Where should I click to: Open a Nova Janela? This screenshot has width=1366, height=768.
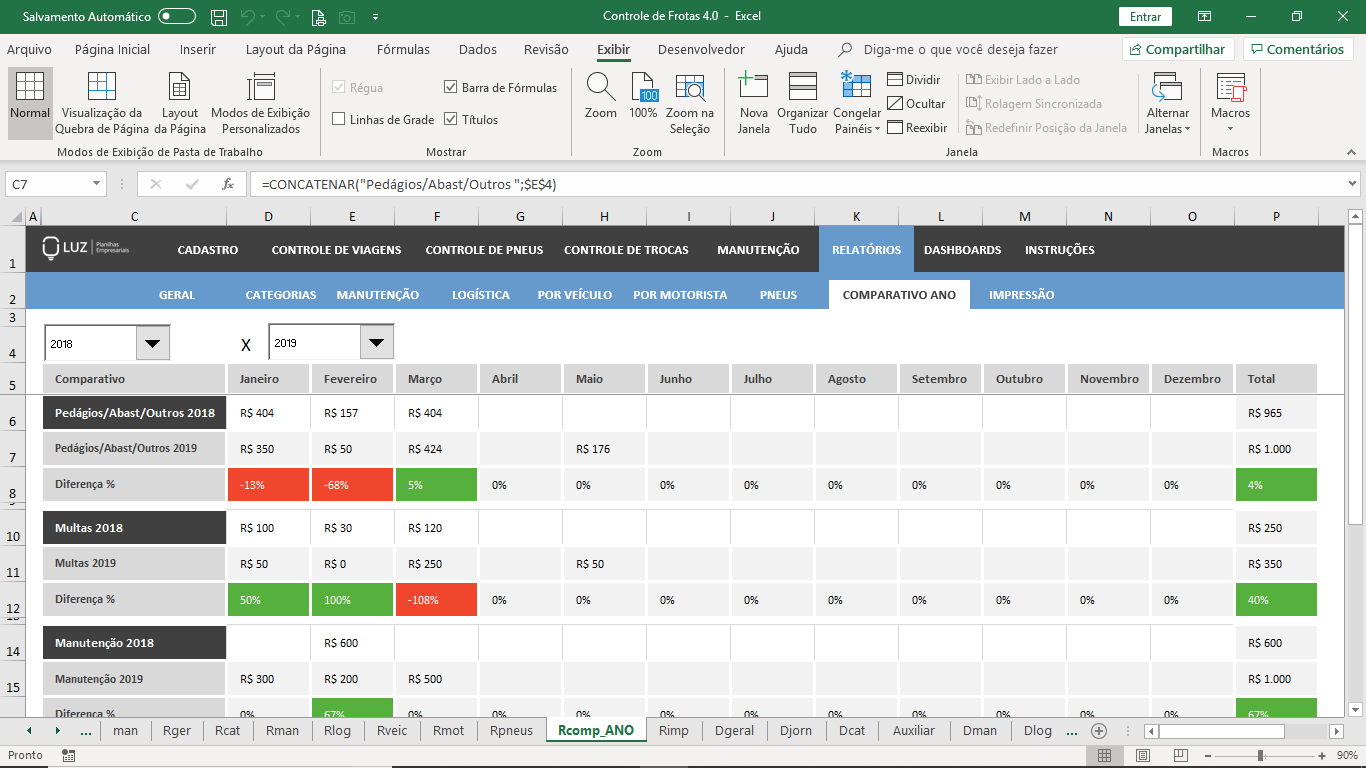click(754, 104)
